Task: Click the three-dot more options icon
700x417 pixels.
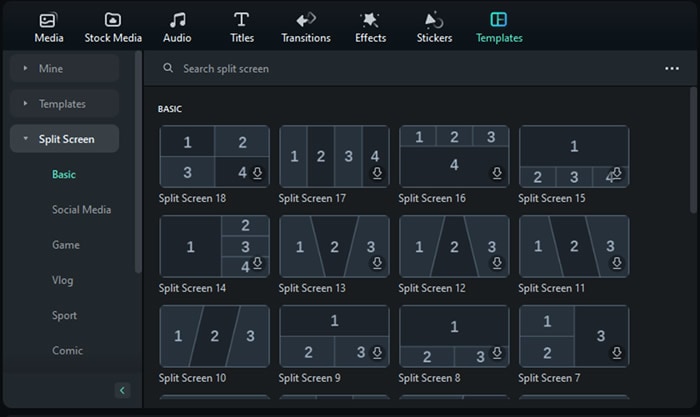Action: (672, 69)
